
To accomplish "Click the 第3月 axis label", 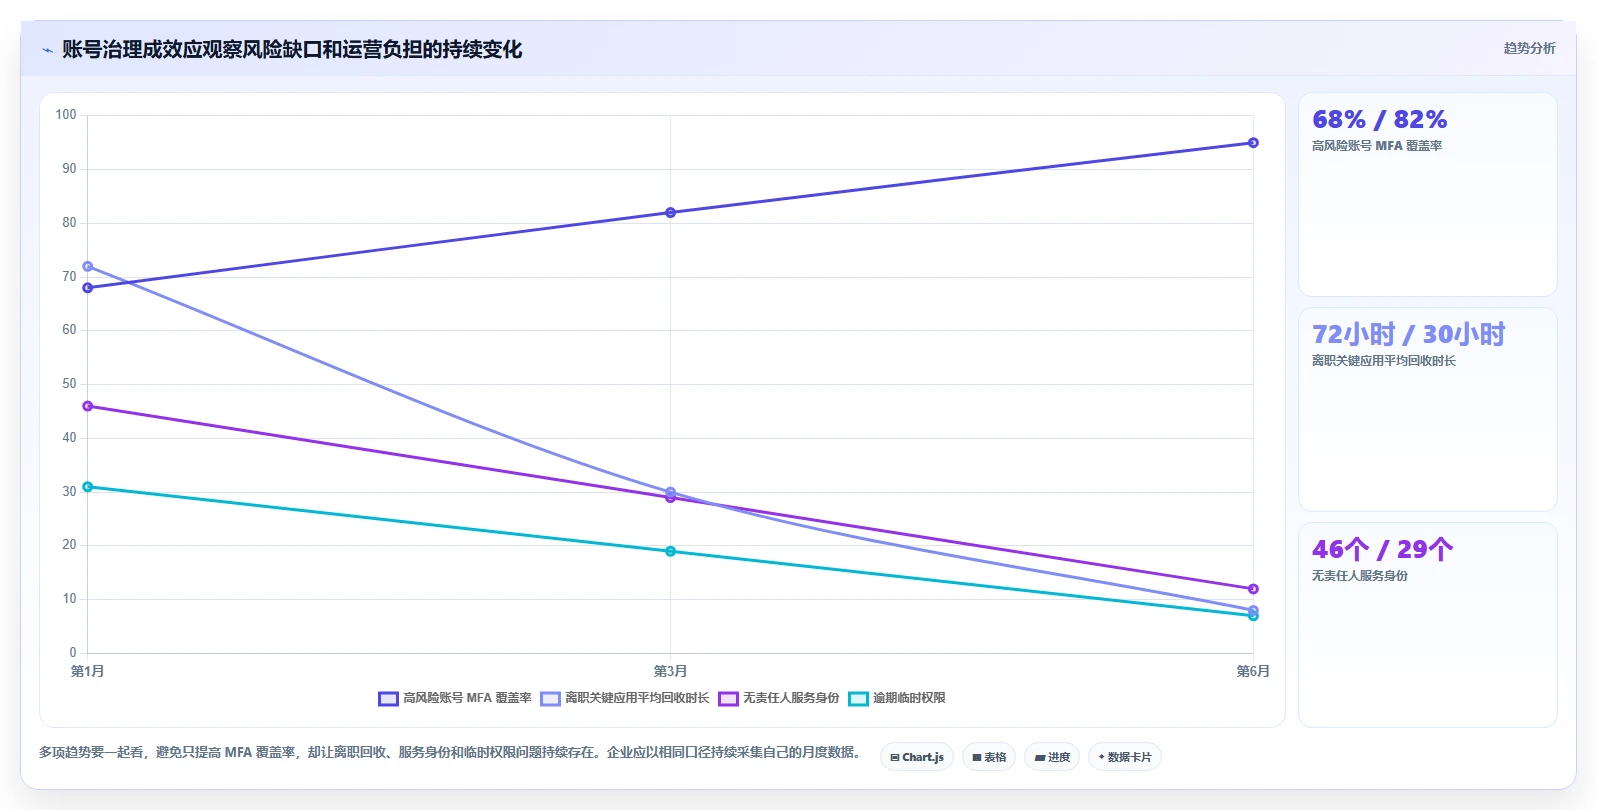I will pyautogui.click(x=670, y=671).
